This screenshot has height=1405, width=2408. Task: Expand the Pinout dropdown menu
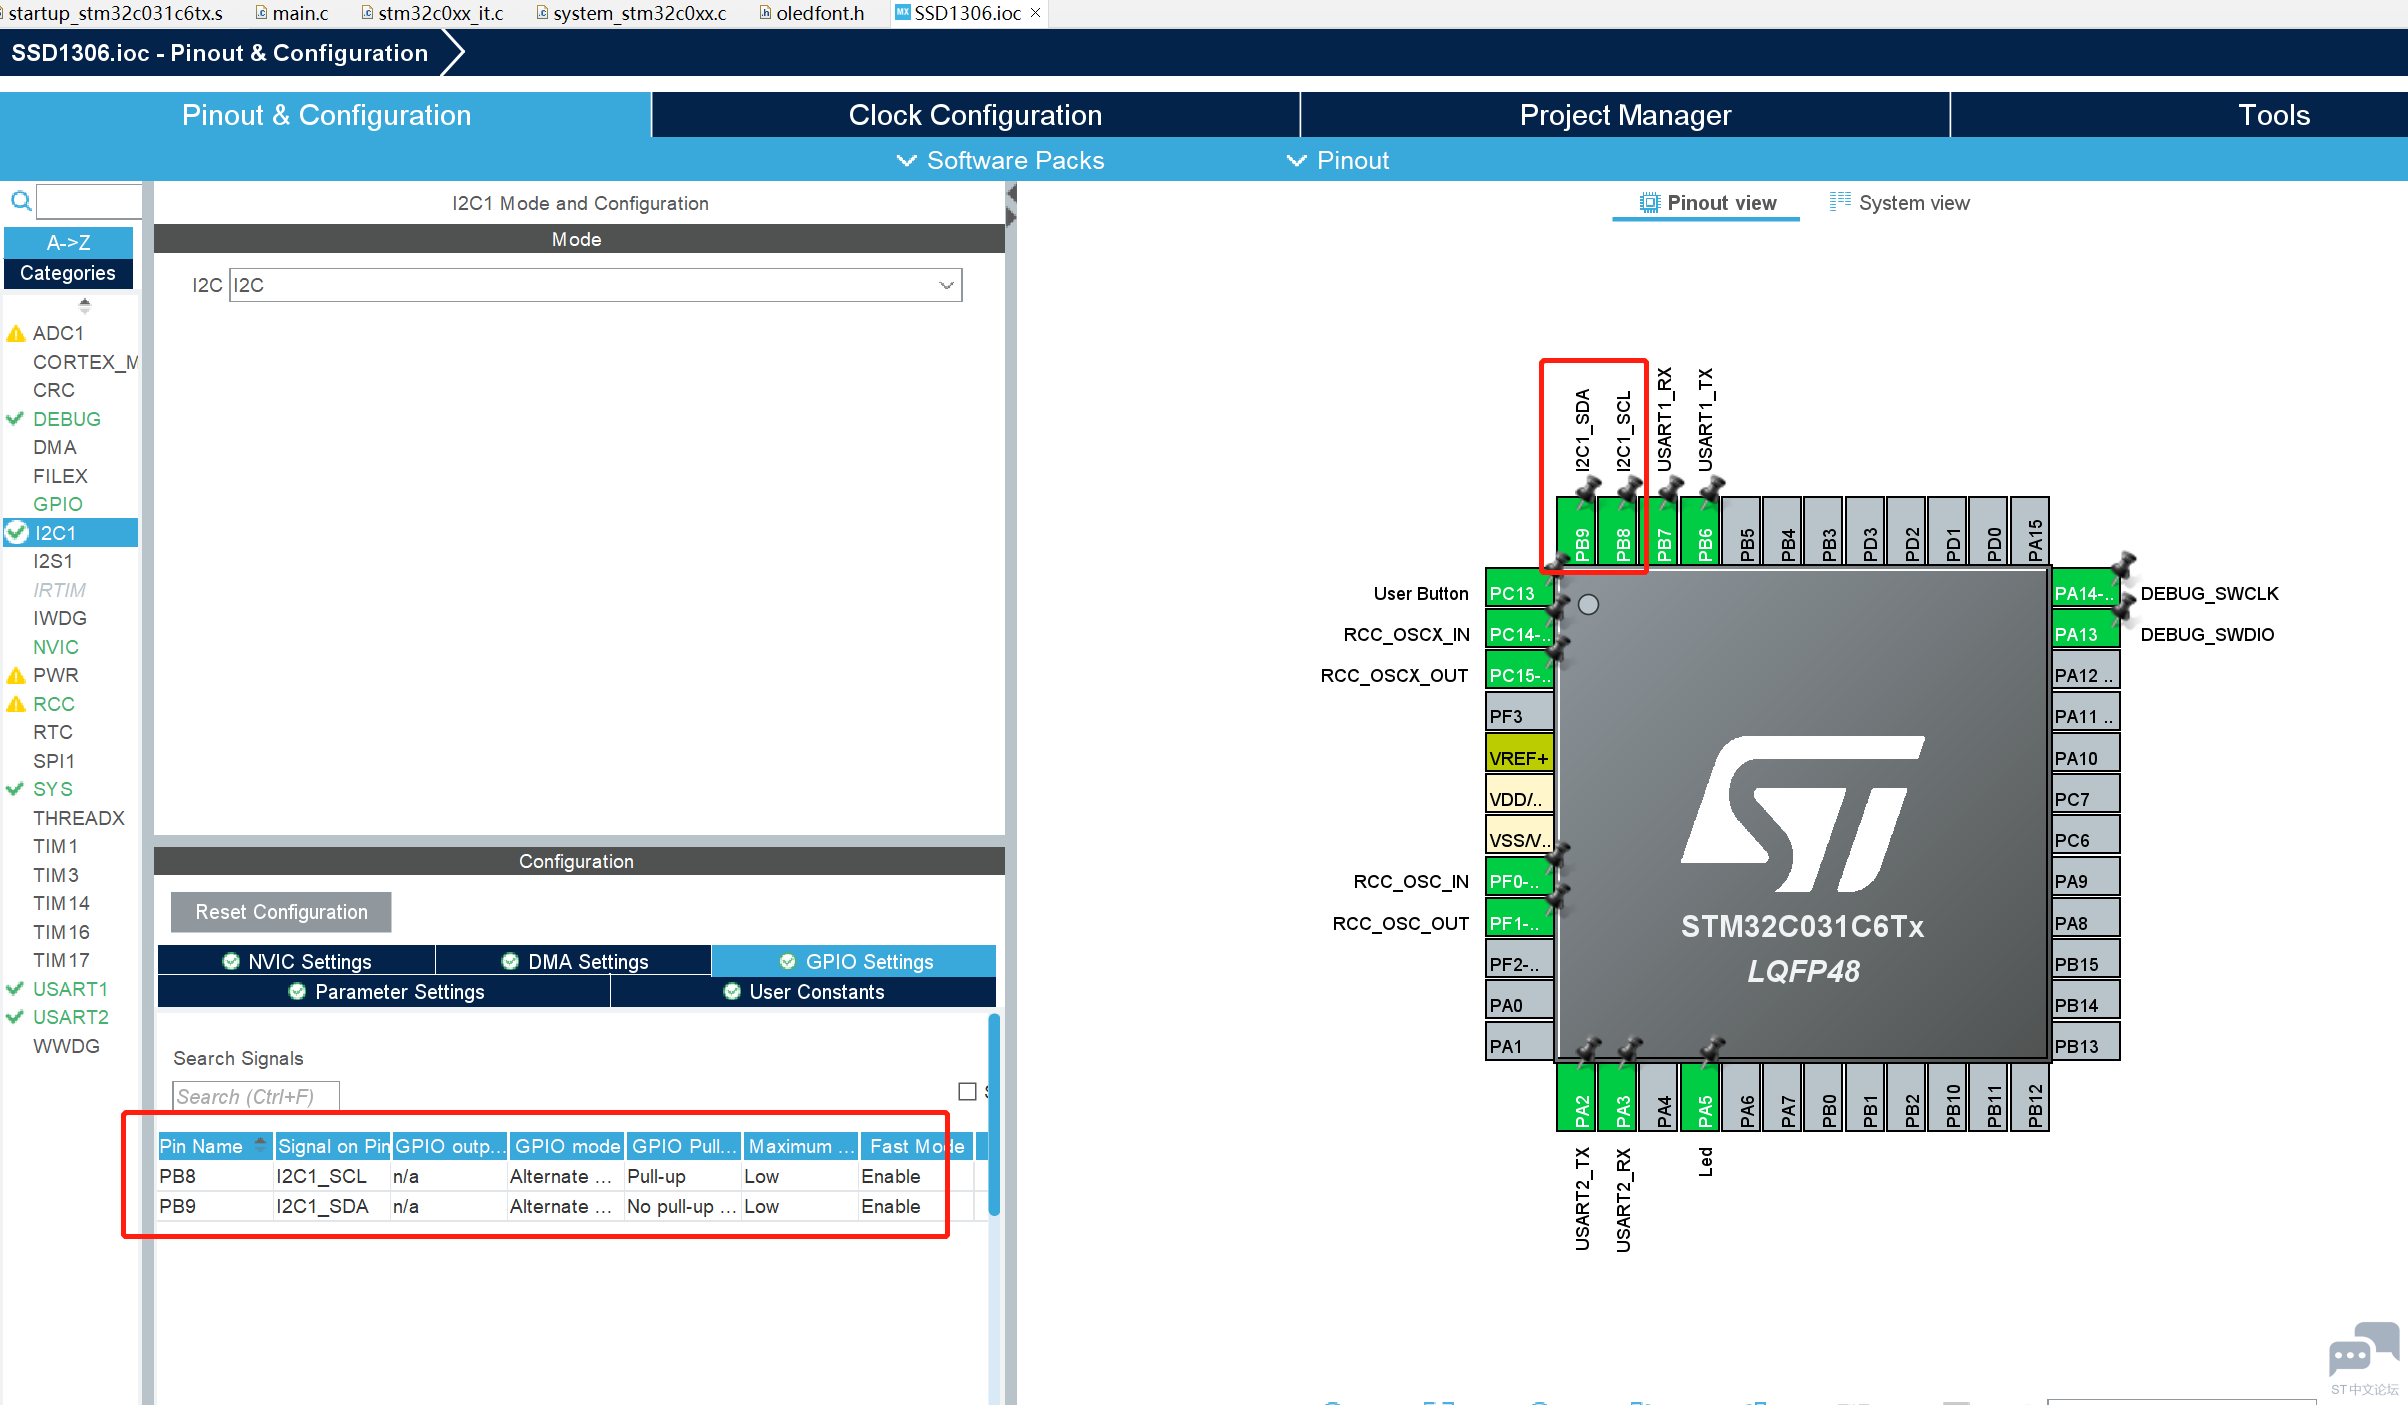click(1338, 160)
